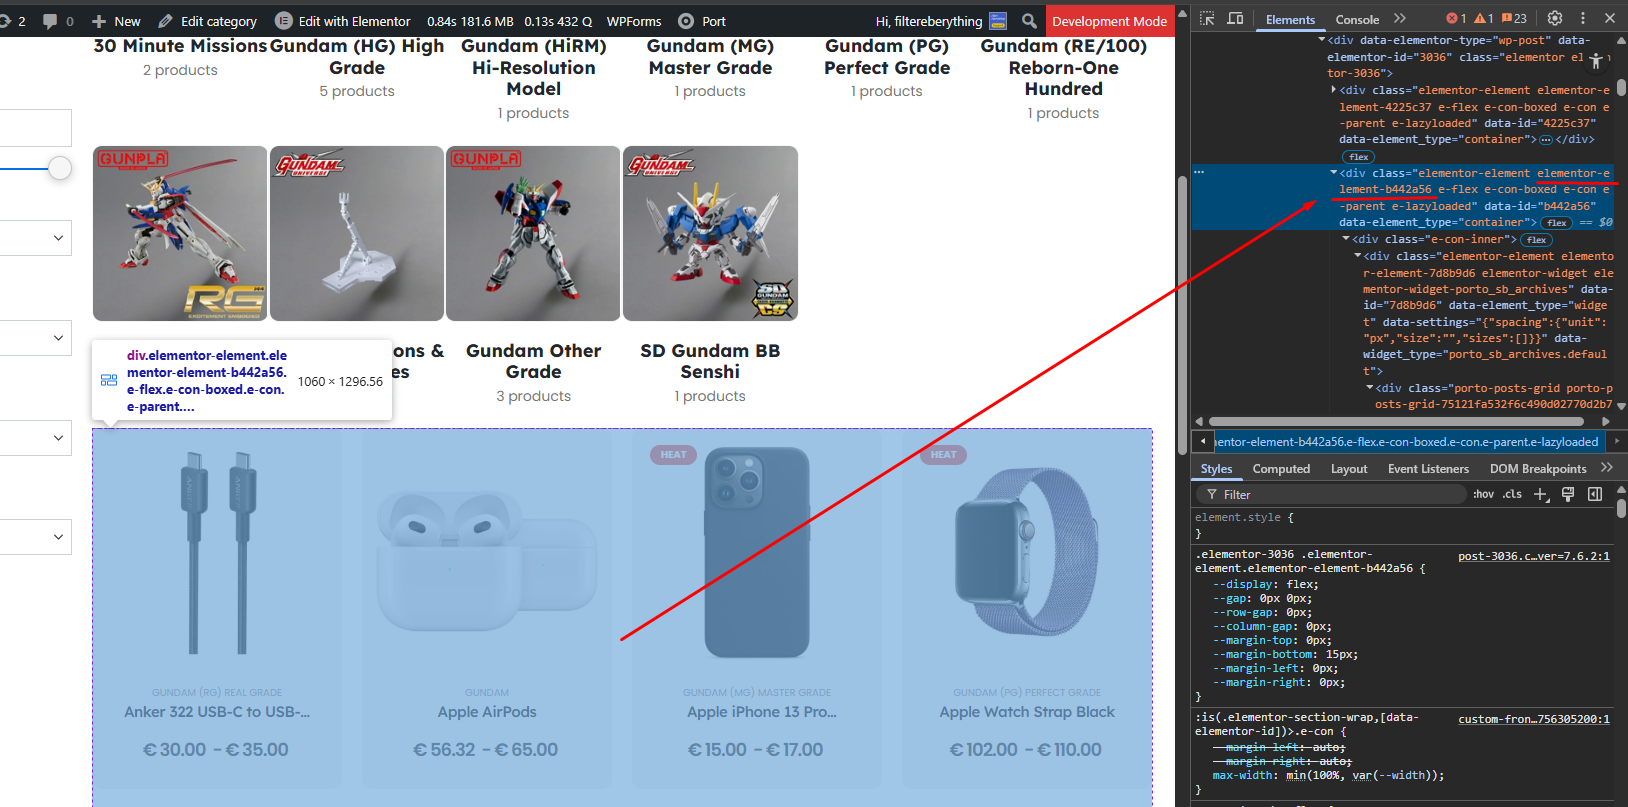
Task: Collapse the e-con-inner div node
Action: tap(1346, 239)
